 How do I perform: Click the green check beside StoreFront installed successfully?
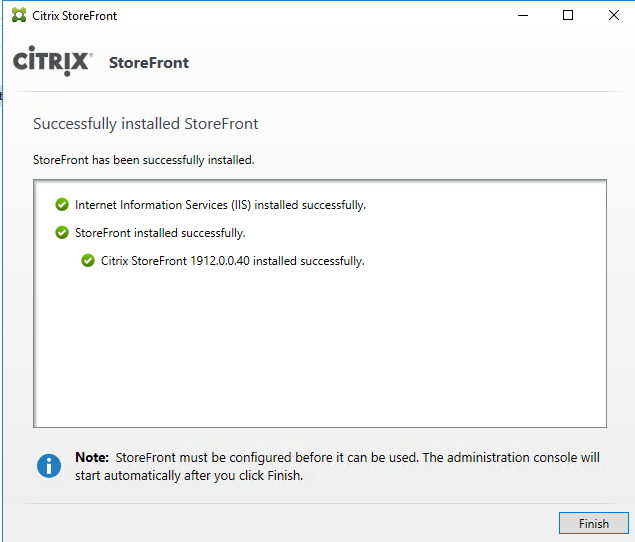tap(62, 233)
